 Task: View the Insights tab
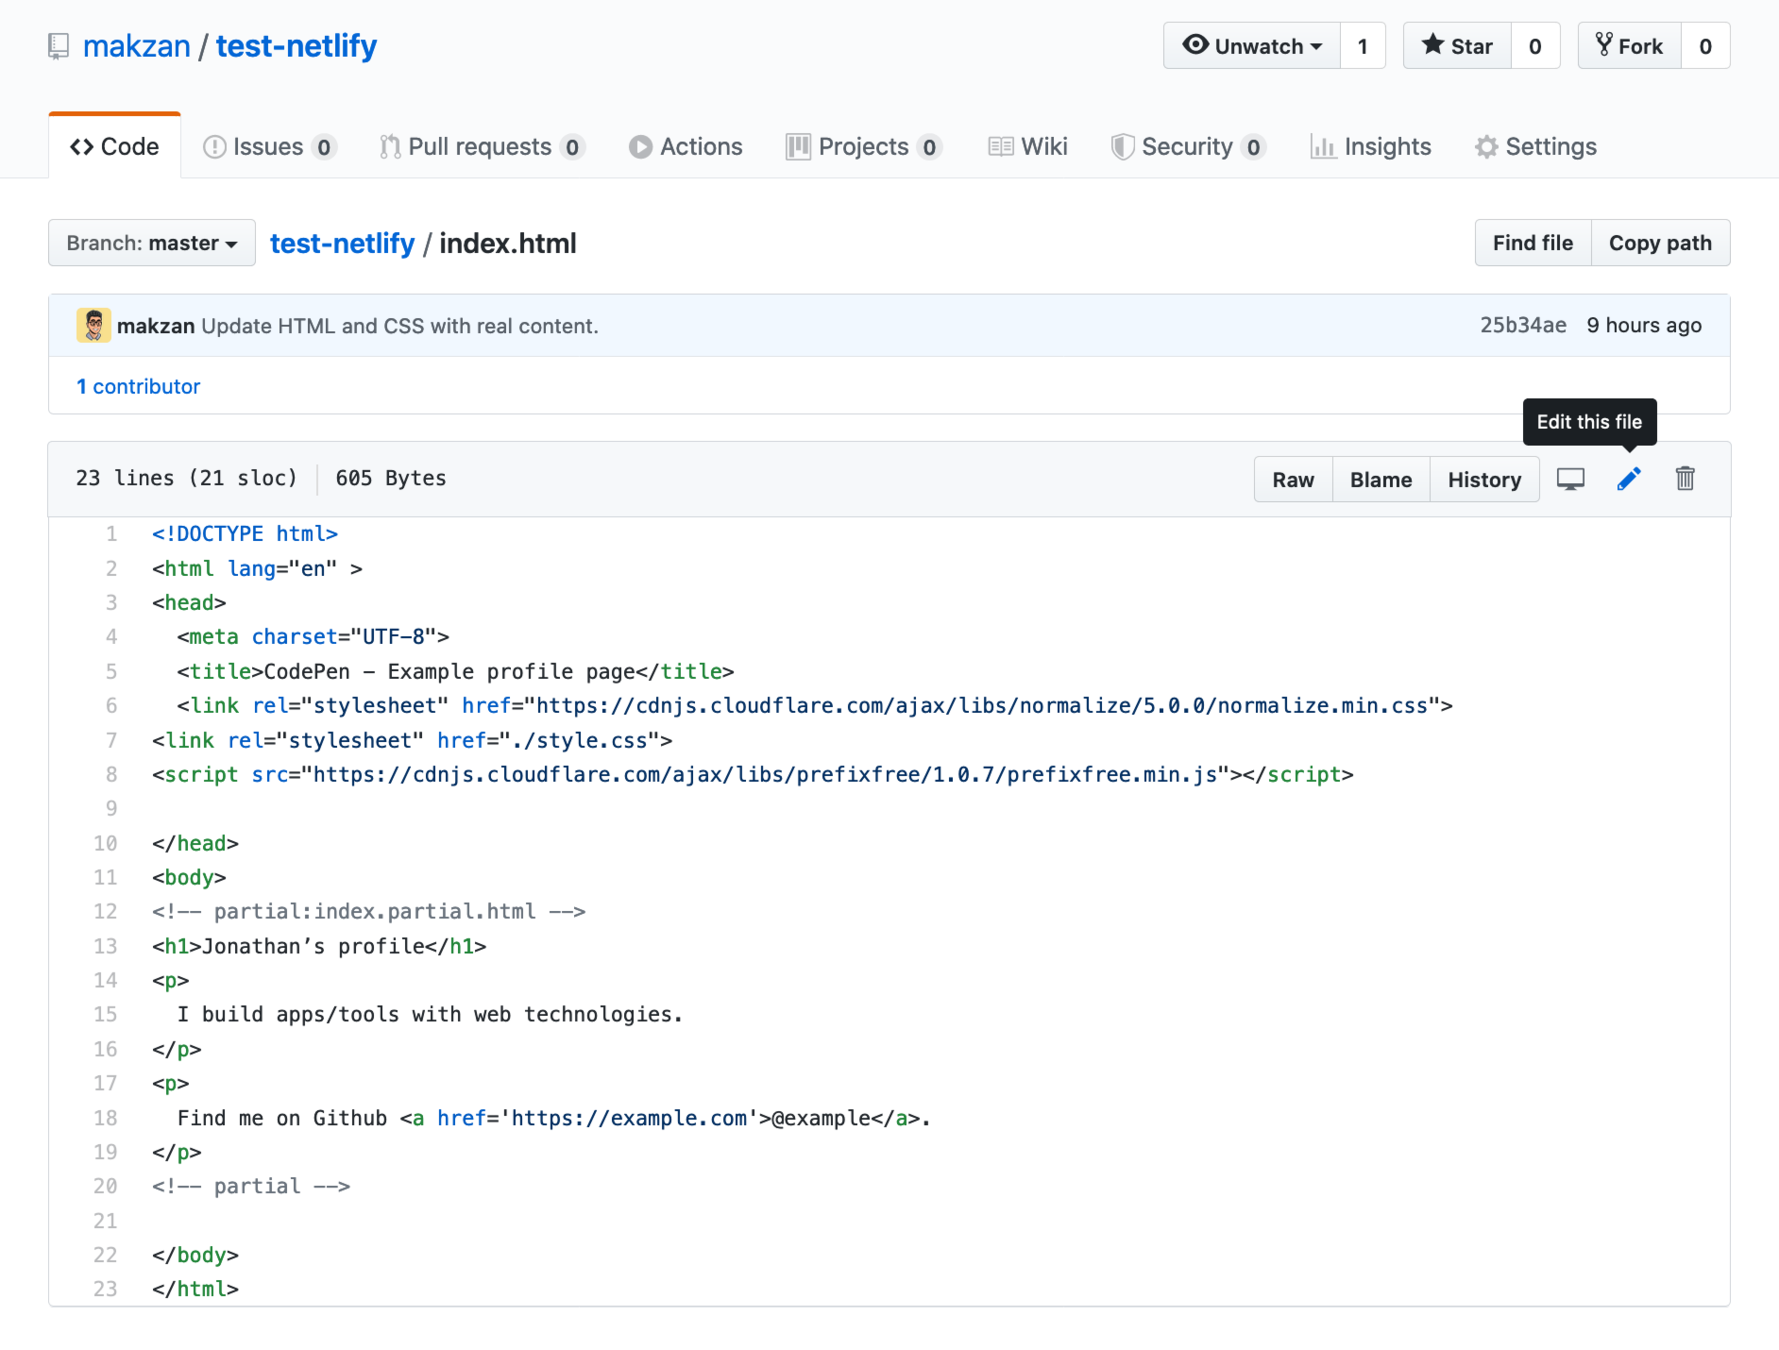point(1371,147)
